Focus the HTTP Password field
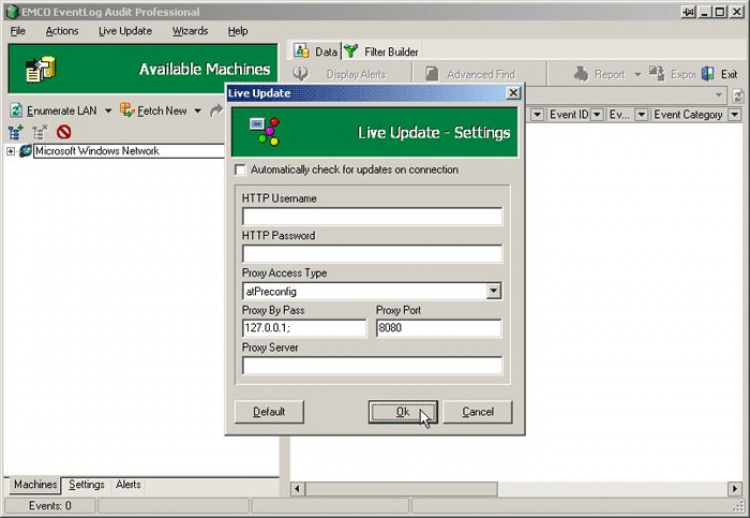The width and height of the screenshot is (750, 518). [372, 254]
